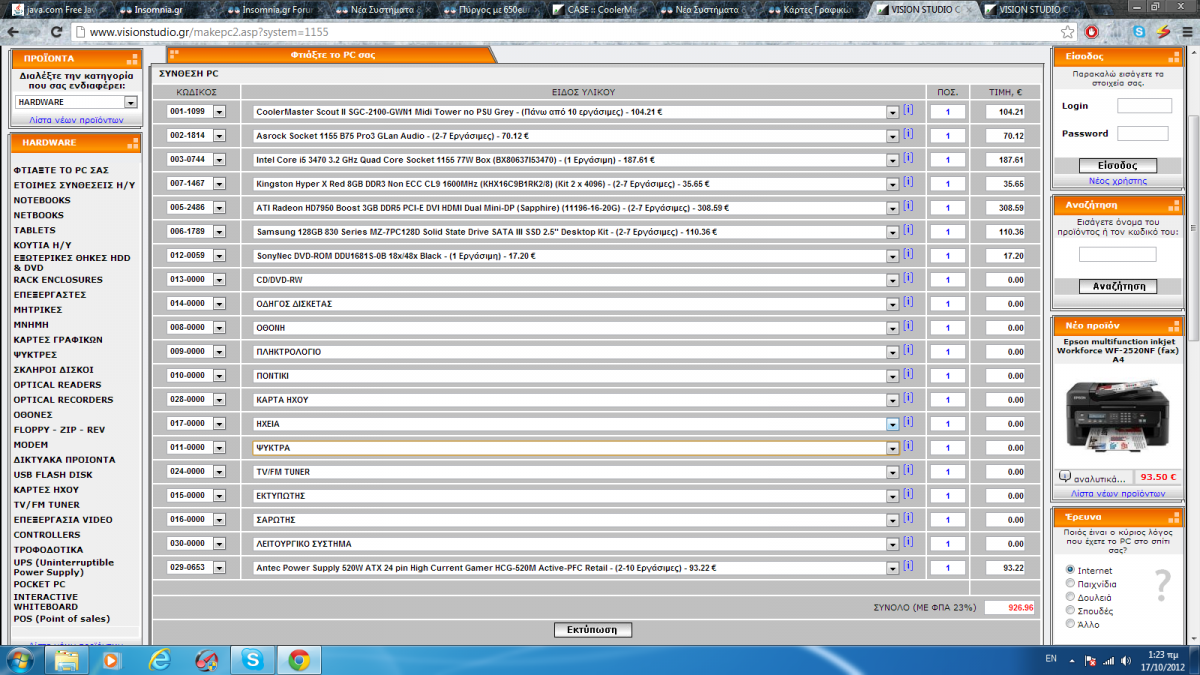Click info icon for Intel Core i5 3470 row
This screenshot has width=1200, height=675.
(908, 158)
